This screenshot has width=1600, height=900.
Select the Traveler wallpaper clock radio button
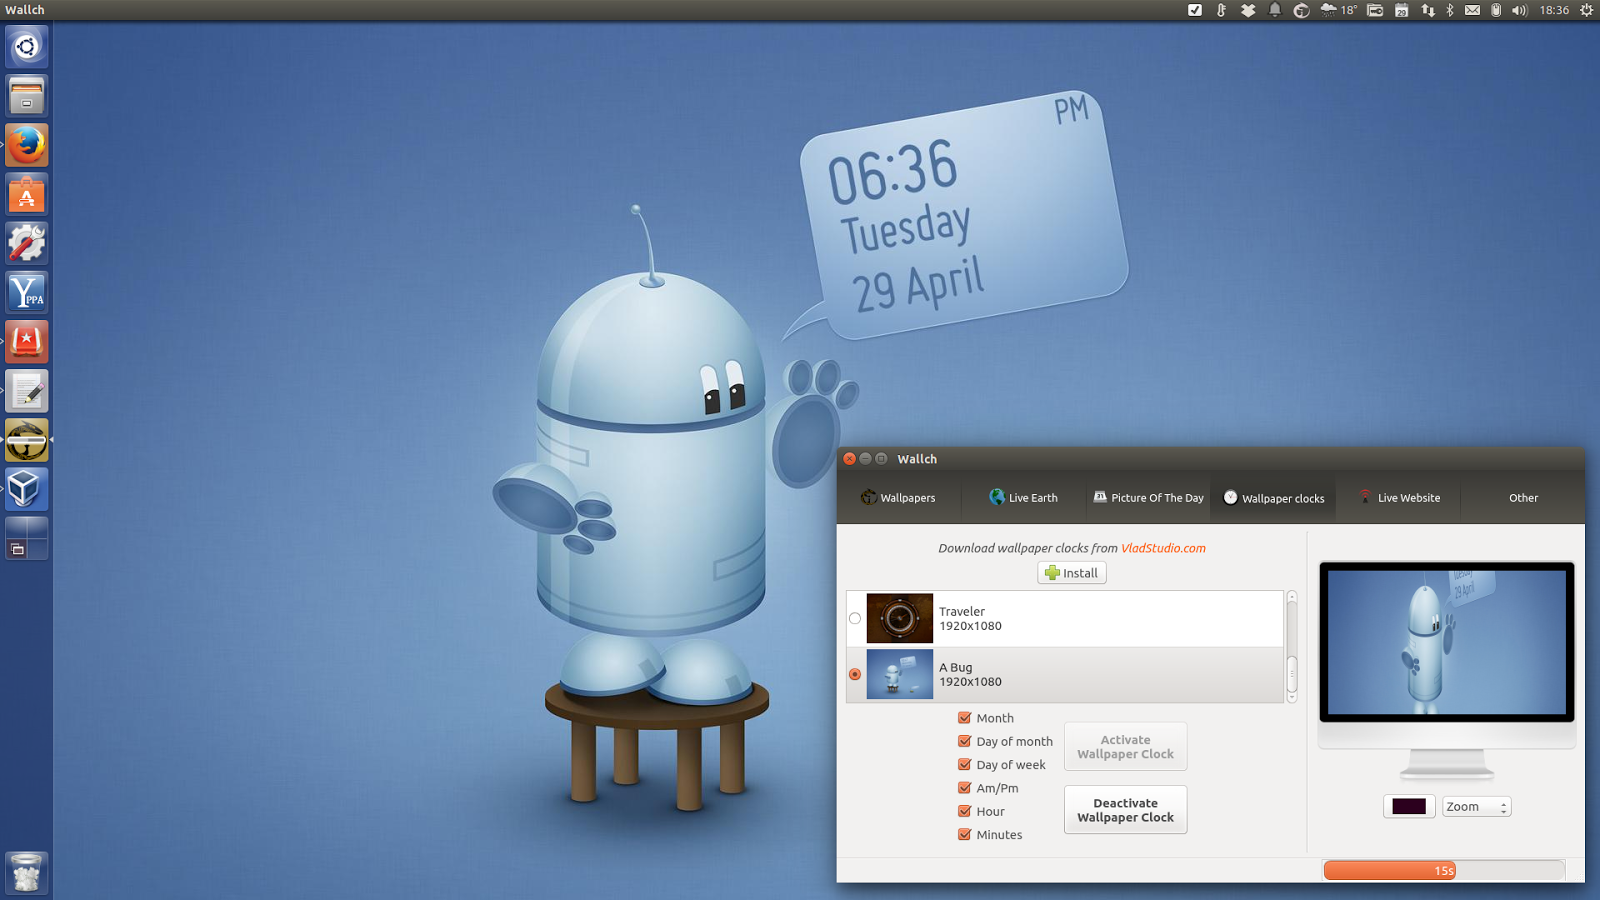coord(855,618)
